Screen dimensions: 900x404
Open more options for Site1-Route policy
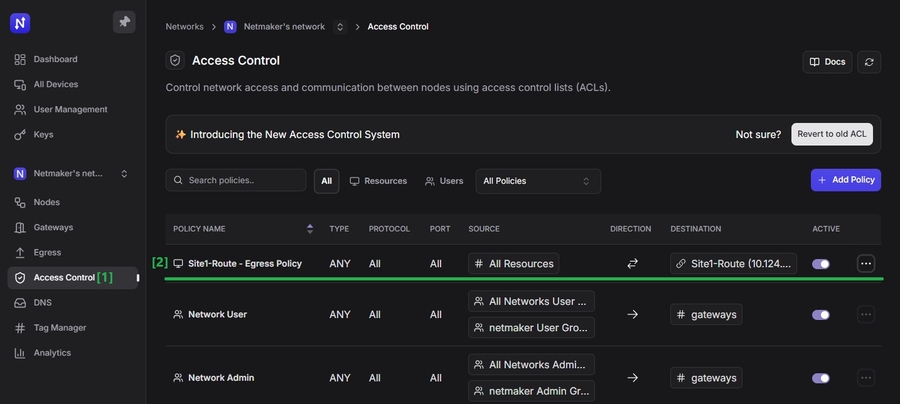coord(866,264)
